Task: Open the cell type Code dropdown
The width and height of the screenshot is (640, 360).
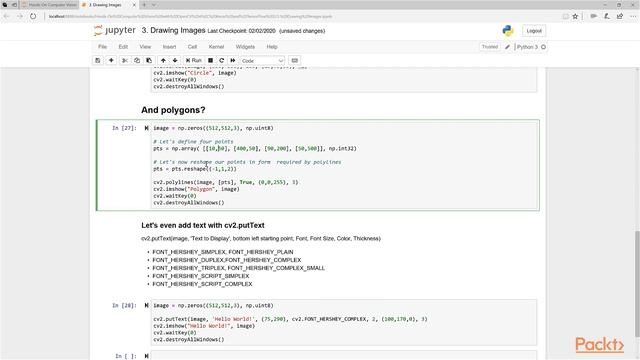Action: tap(262, 61)
